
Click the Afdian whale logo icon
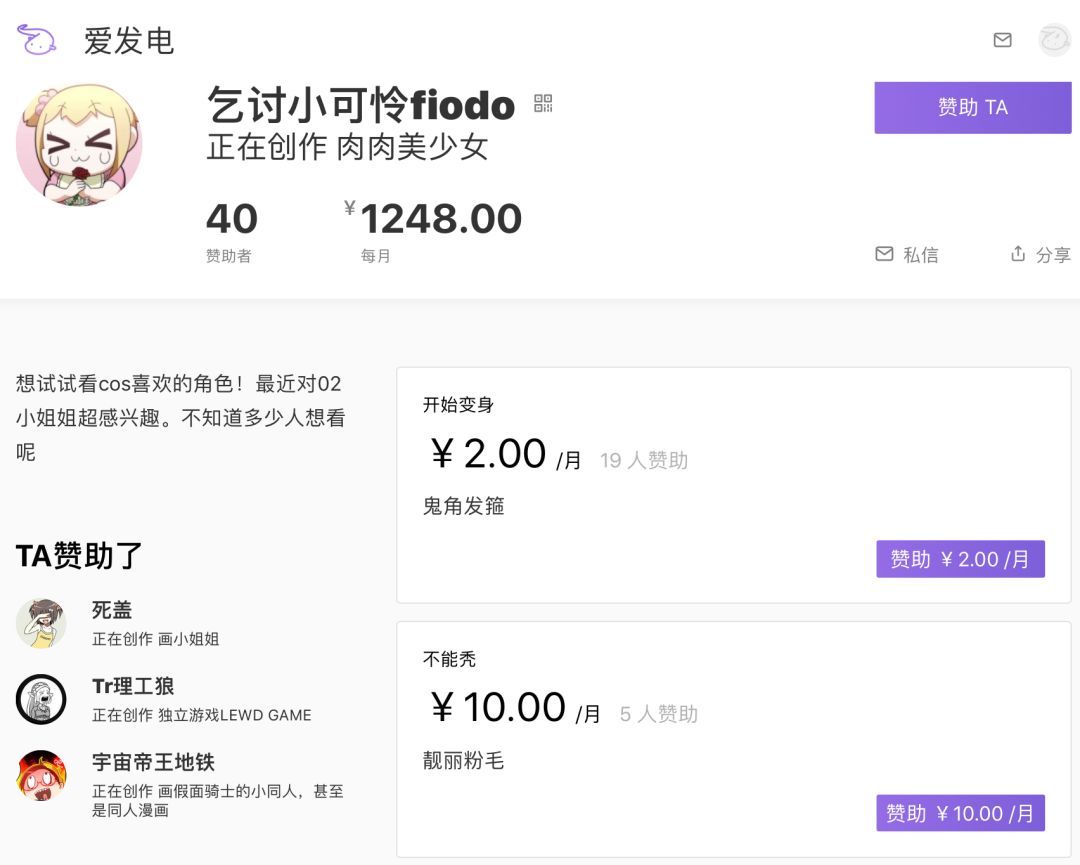[37, 40]
